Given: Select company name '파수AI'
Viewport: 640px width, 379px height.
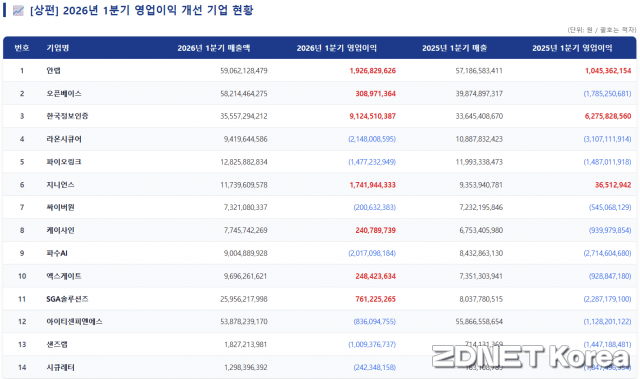Looking at the screenshot, I should (x=57, y=253).
